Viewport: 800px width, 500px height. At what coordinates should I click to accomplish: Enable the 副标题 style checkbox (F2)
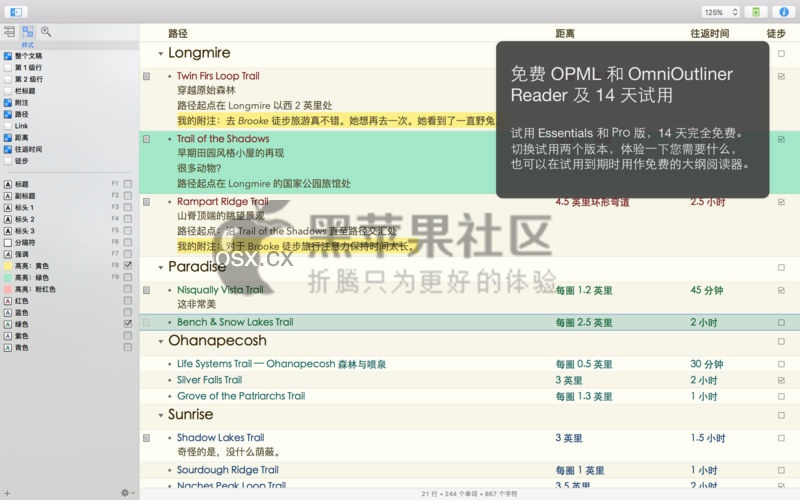click(x=128, y=195)
